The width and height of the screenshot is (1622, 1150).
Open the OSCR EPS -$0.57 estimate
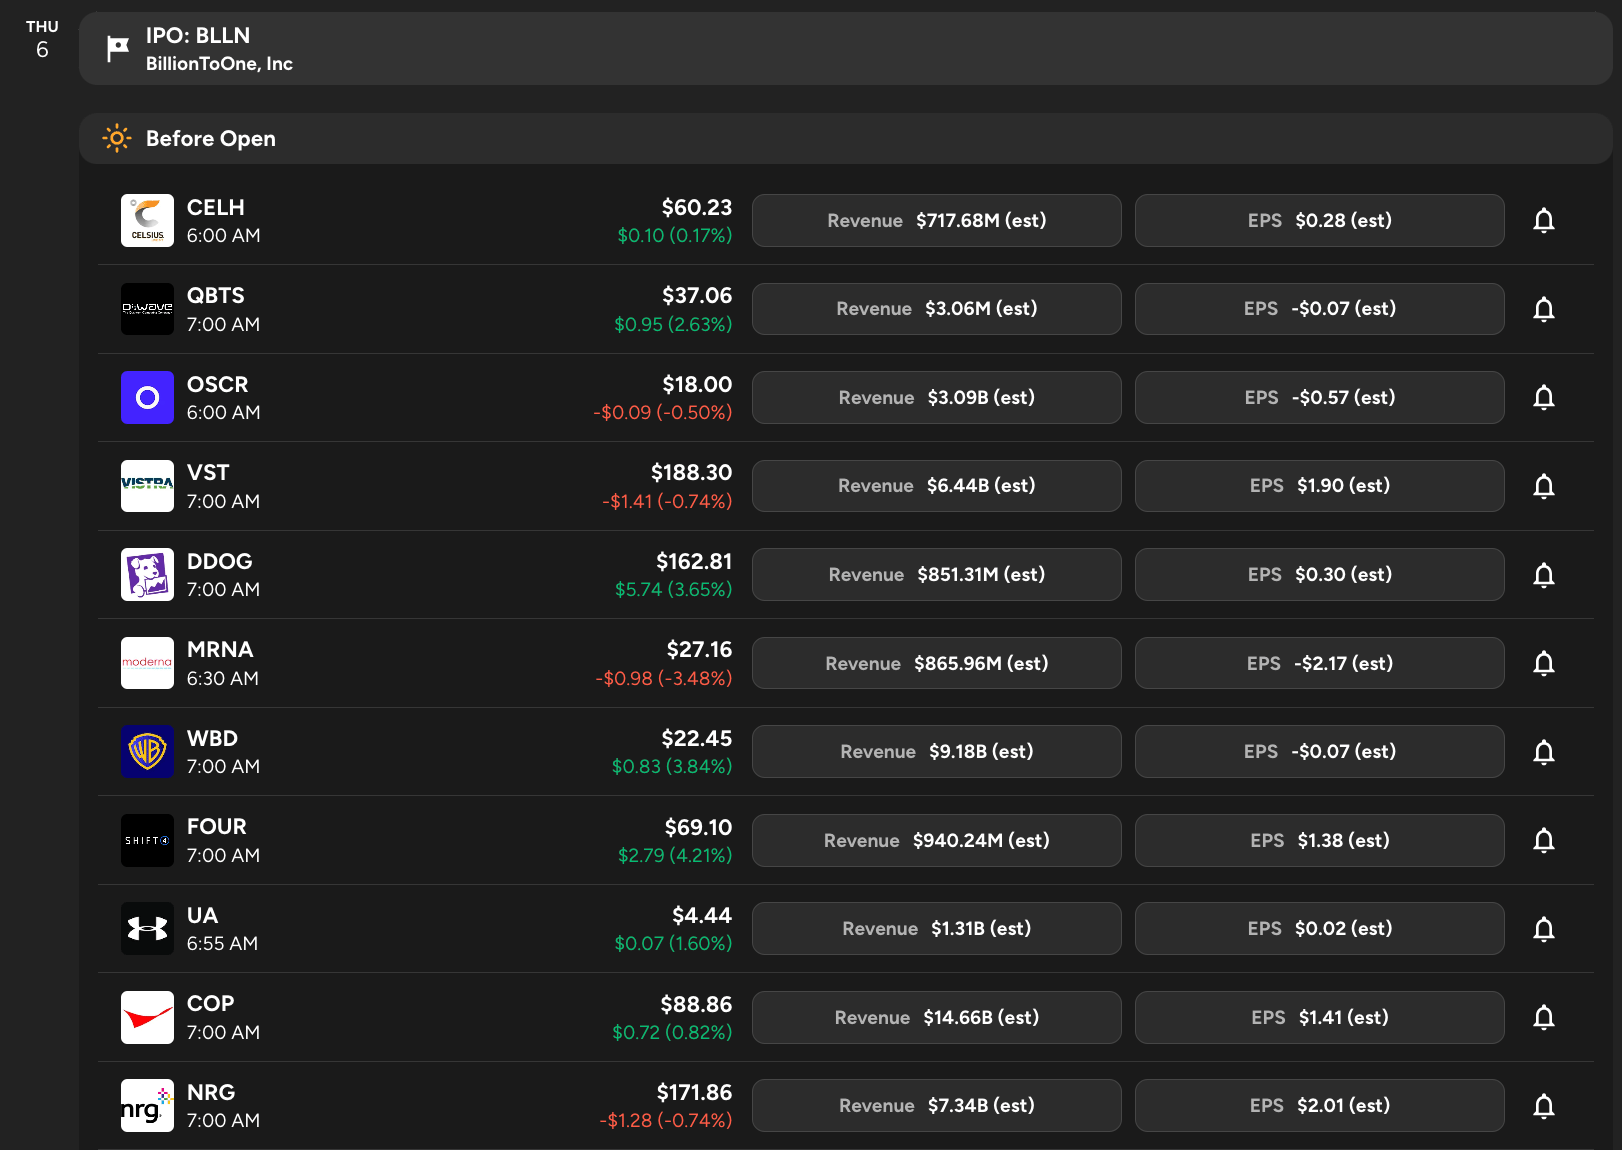(1320, 398)
